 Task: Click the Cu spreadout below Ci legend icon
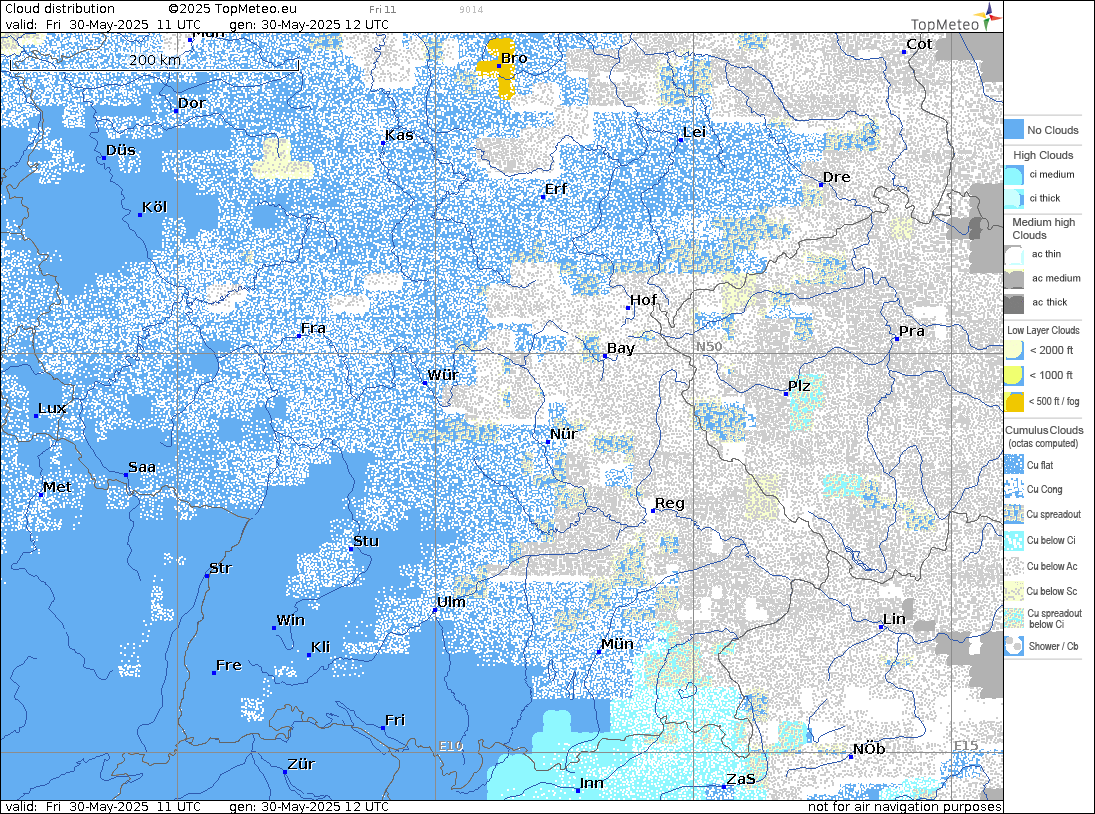point(1014,618)
